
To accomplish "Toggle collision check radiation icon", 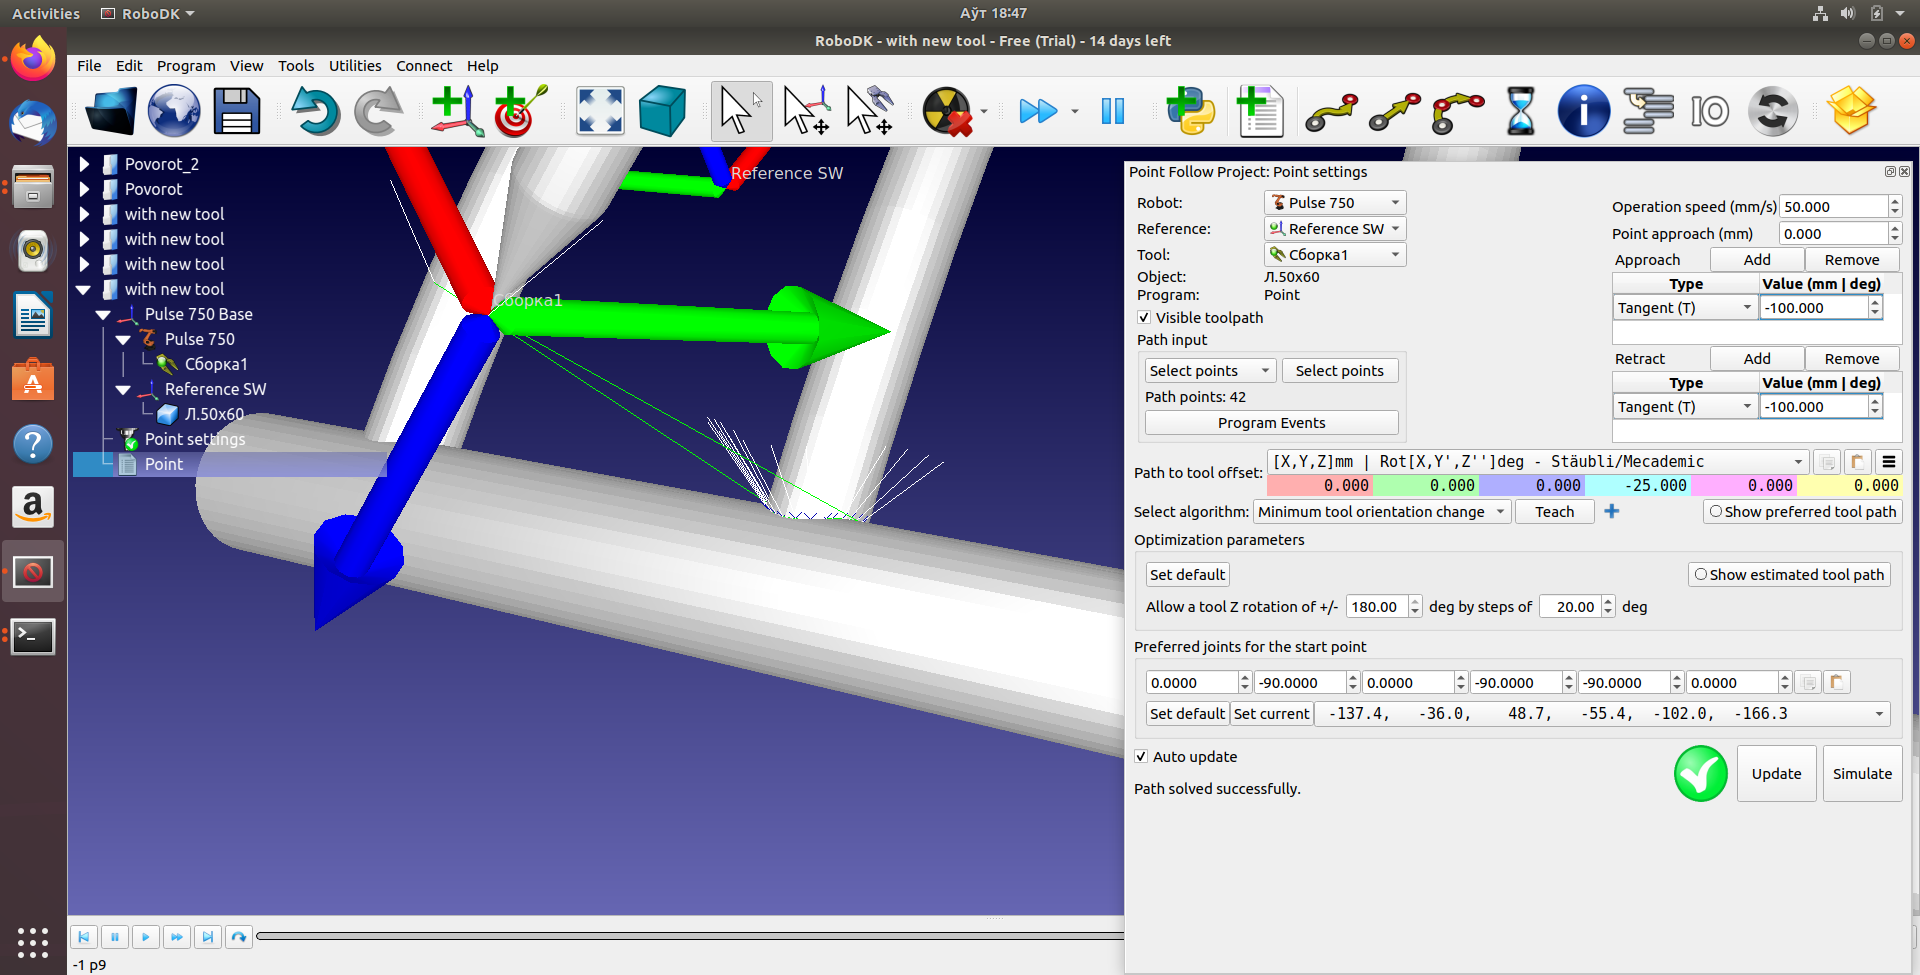I will tap(946, 111).
